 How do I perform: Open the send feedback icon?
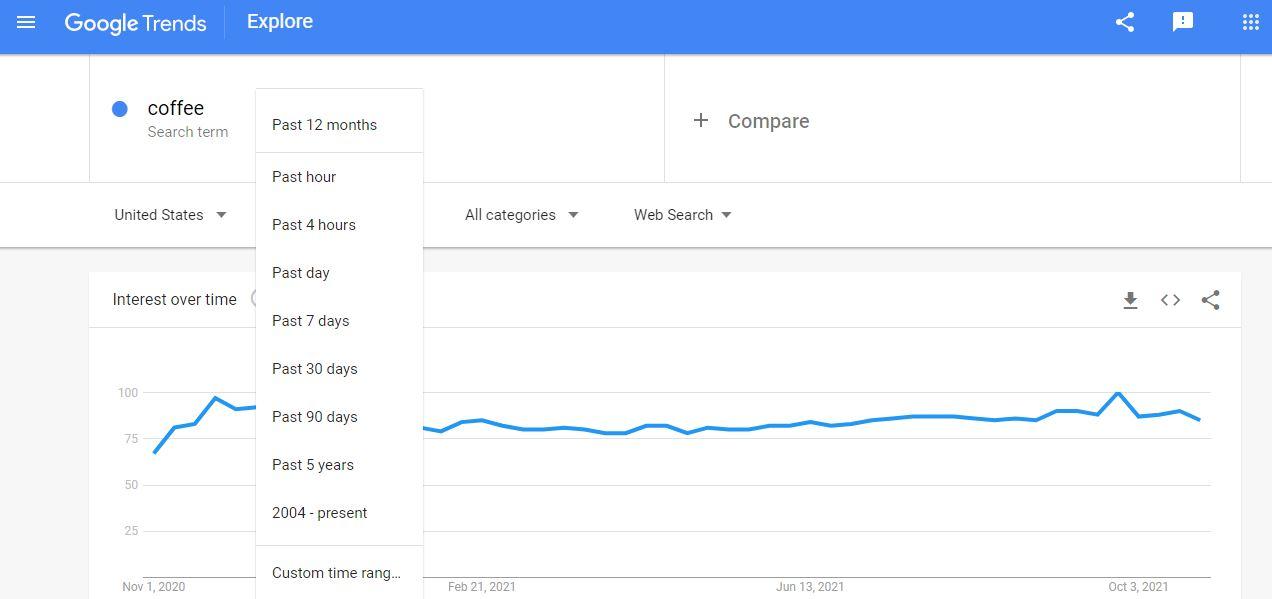tap(1183, 22)
